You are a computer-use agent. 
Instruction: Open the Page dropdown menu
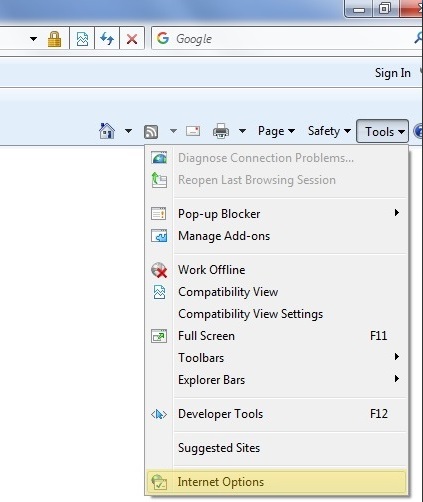[276, 131]
